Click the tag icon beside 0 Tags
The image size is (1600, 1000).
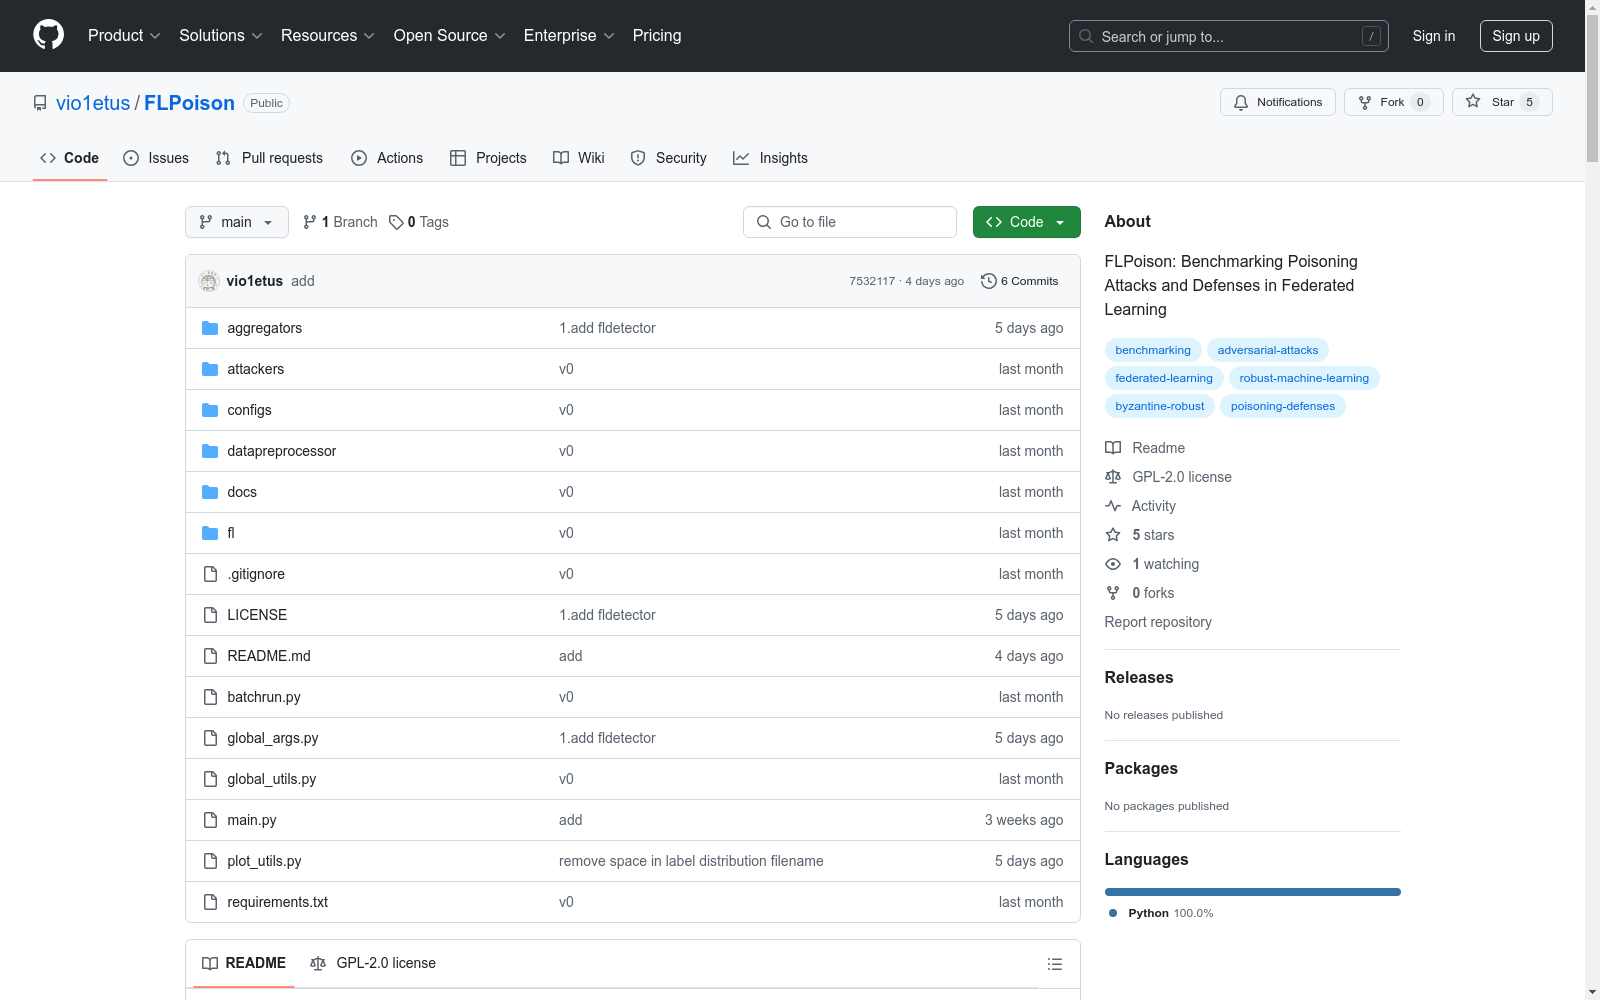point(396,222)
